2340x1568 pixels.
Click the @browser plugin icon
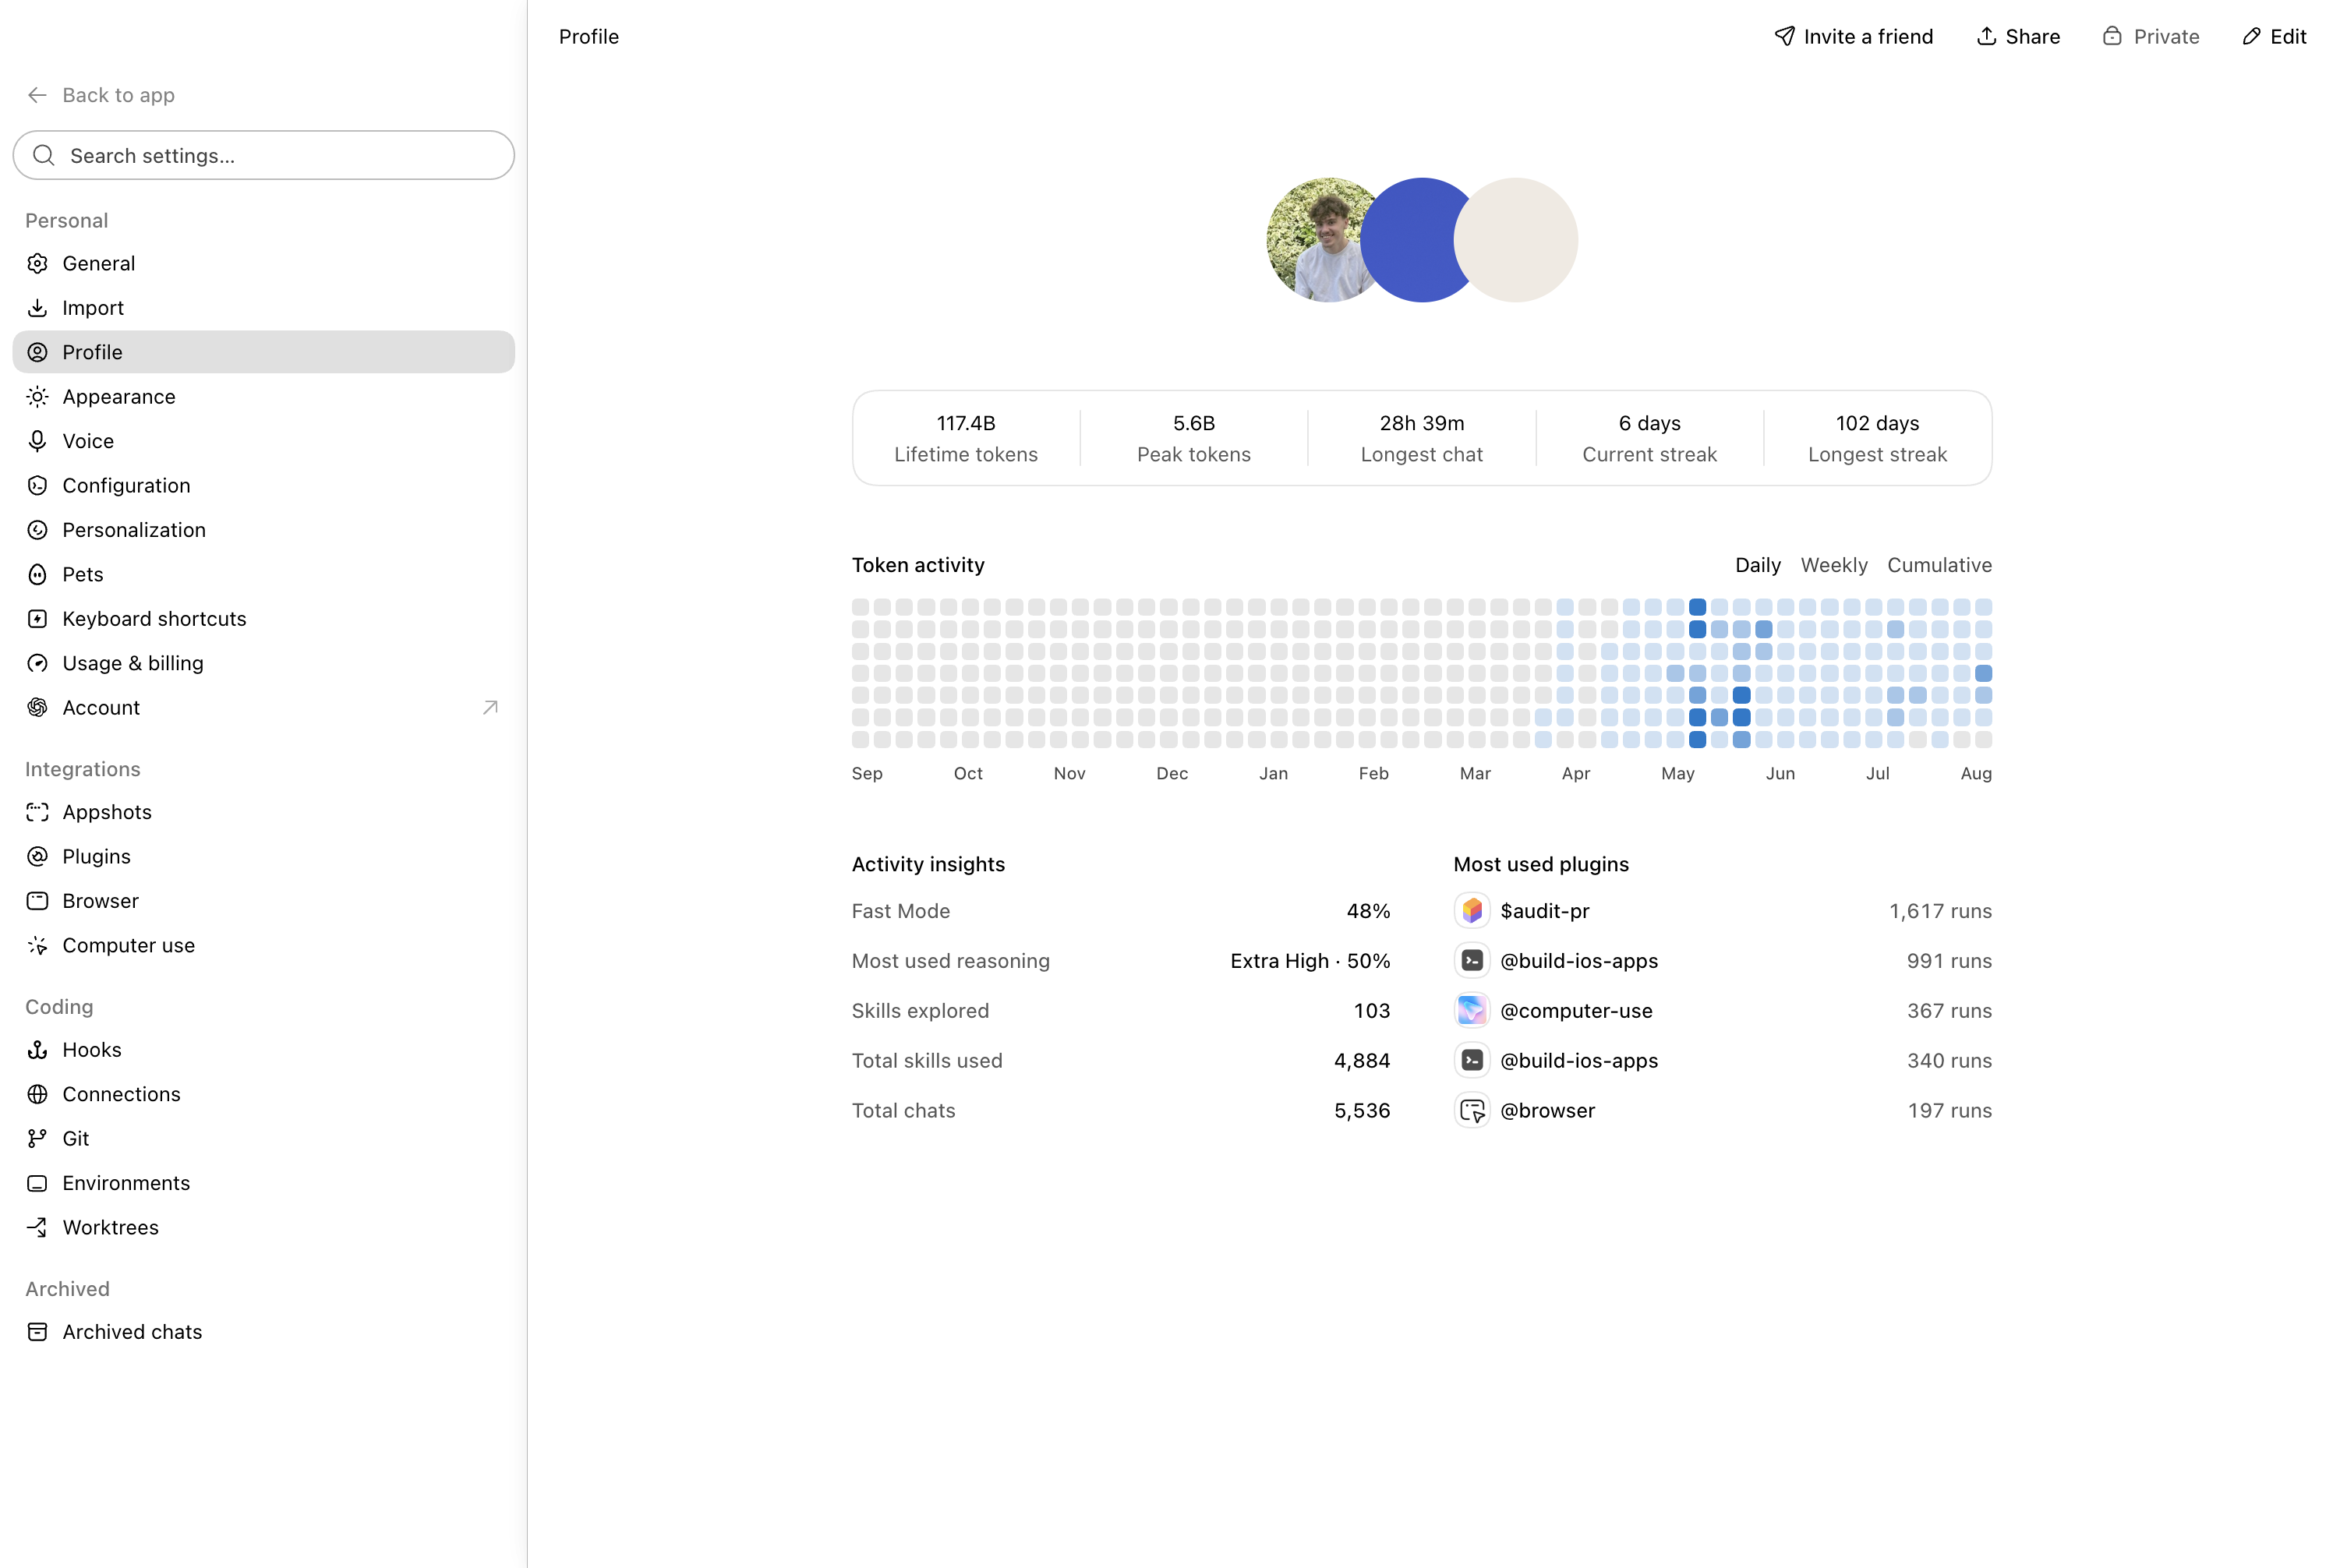click(x=1472, y=1110)
